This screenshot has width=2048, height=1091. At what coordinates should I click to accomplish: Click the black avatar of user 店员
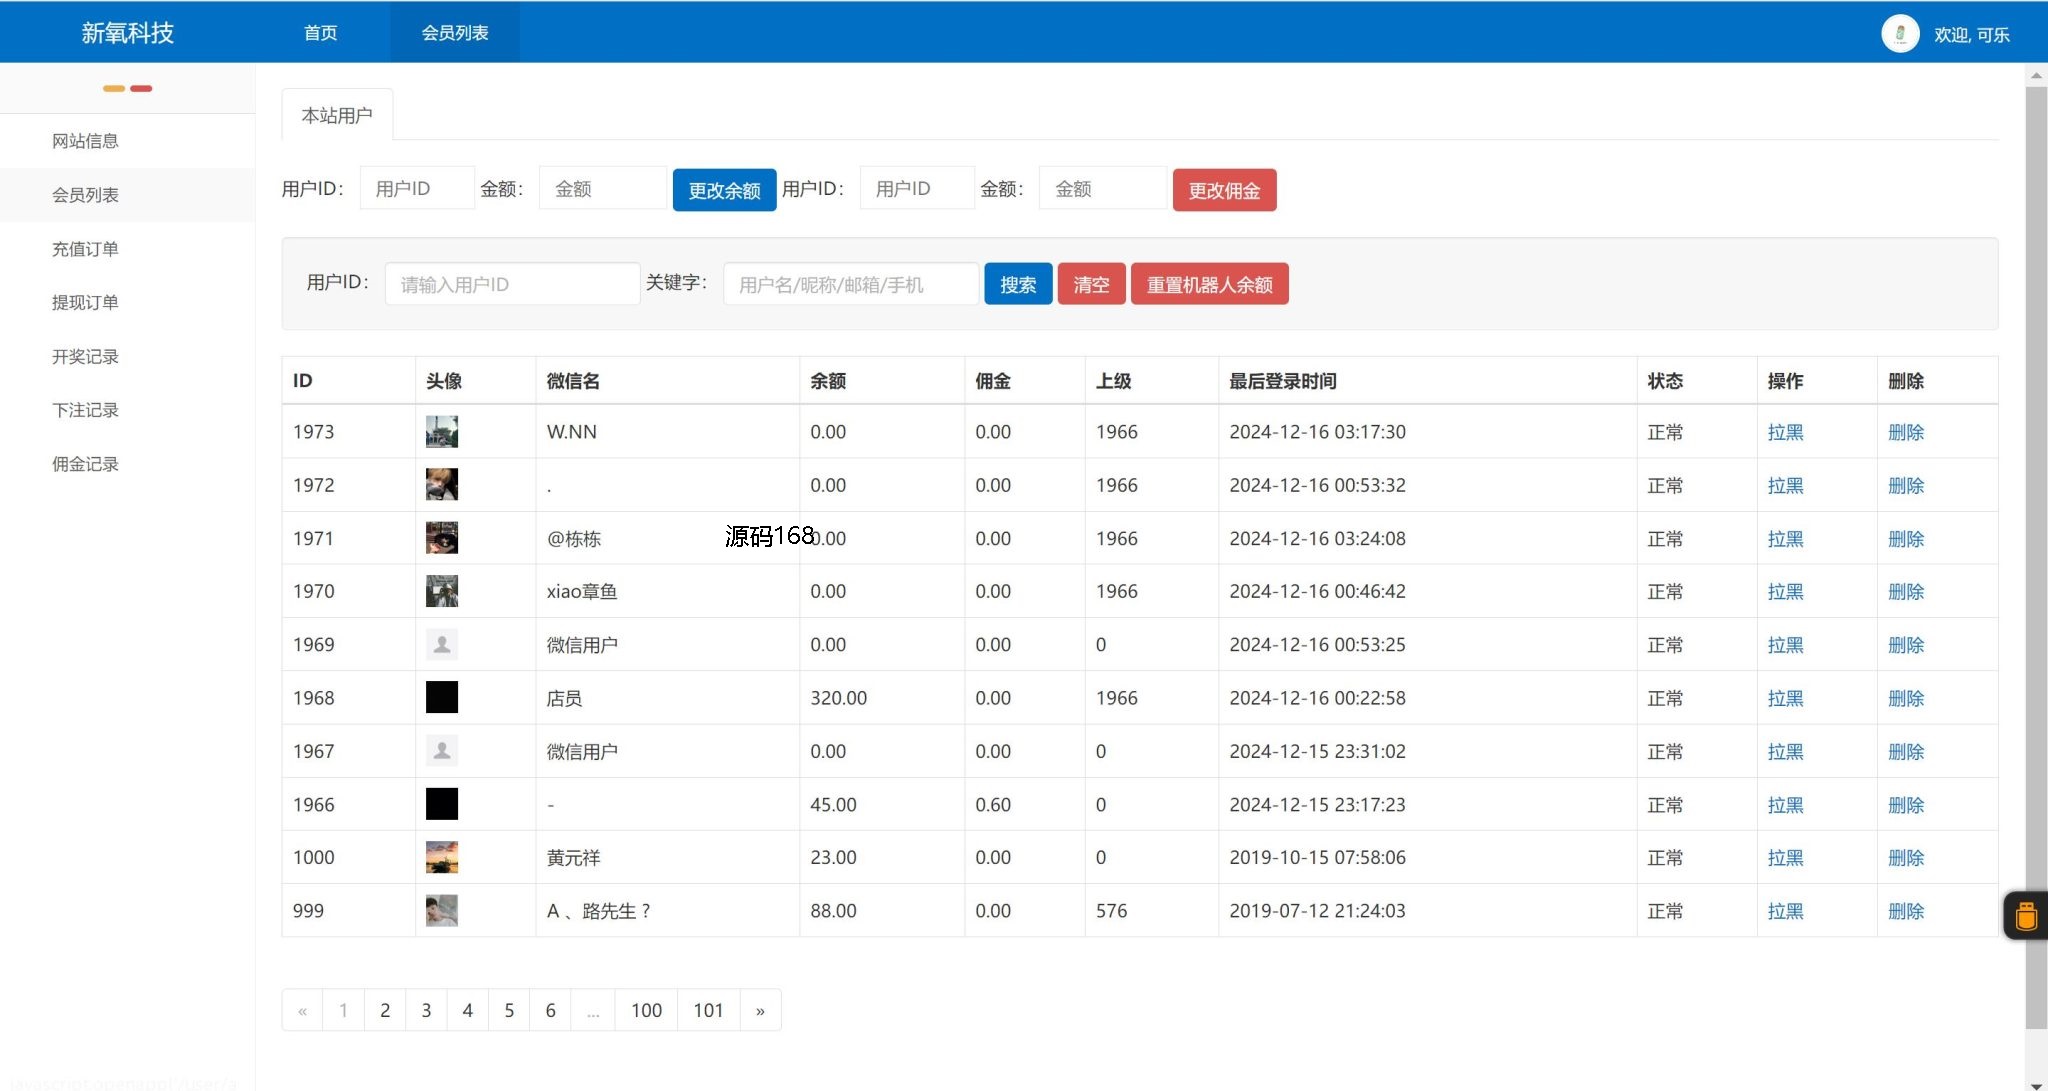click(x=441, y=697)
